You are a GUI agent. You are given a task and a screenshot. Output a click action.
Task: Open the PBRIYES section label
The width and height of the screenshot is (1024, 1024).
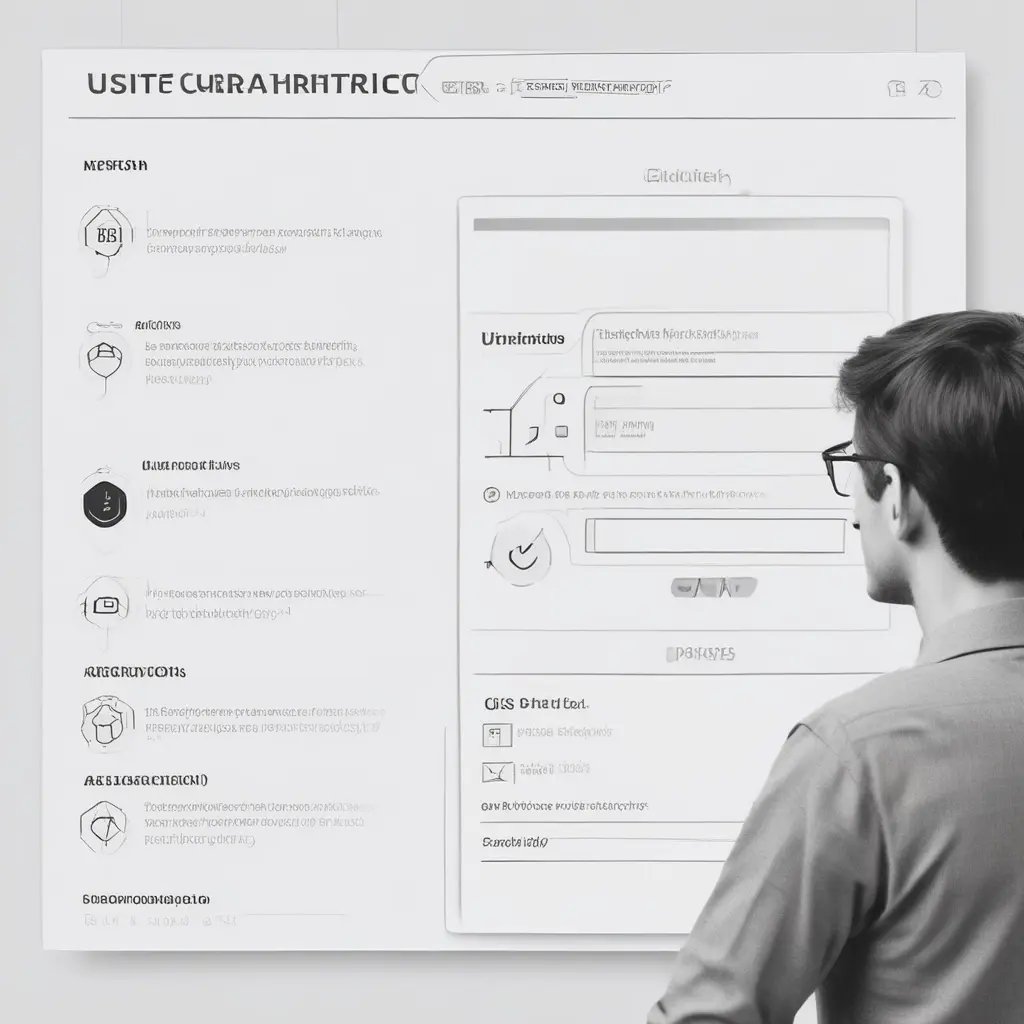[x=700, y=653]
